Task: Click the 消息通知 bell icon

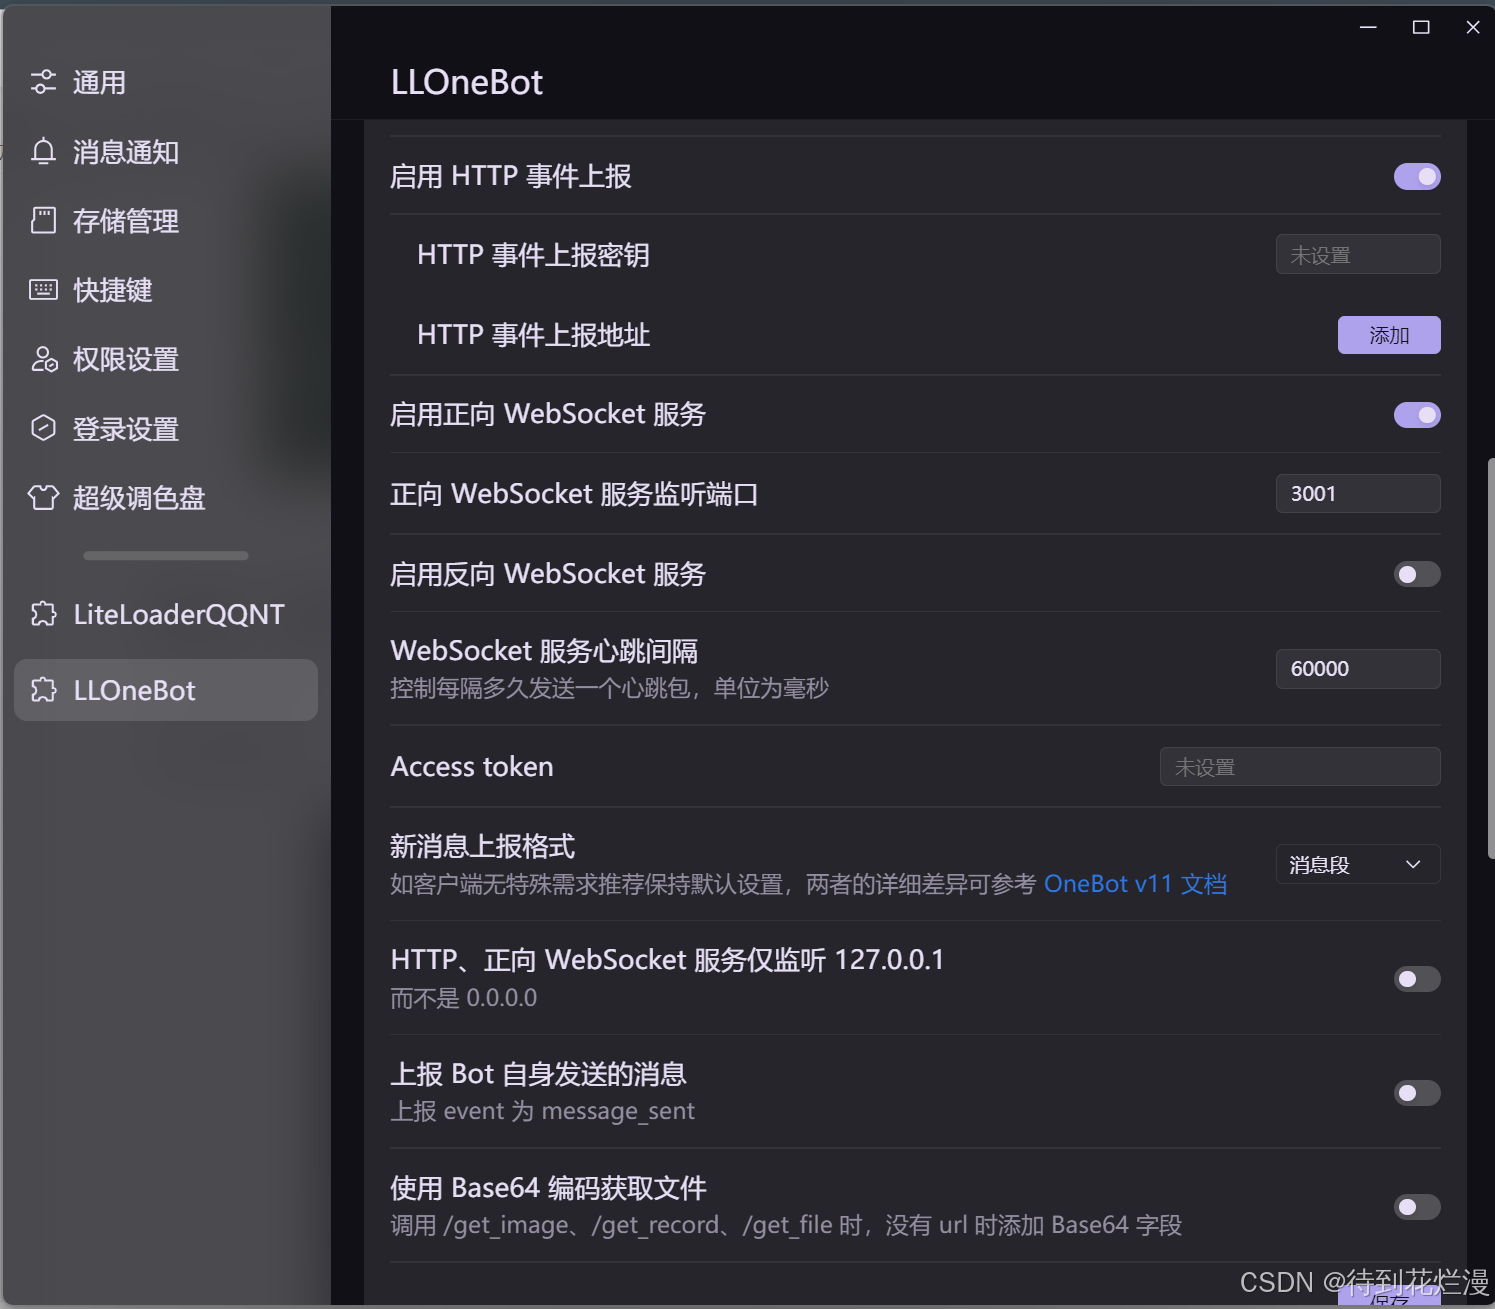Action: coord(43,151)
